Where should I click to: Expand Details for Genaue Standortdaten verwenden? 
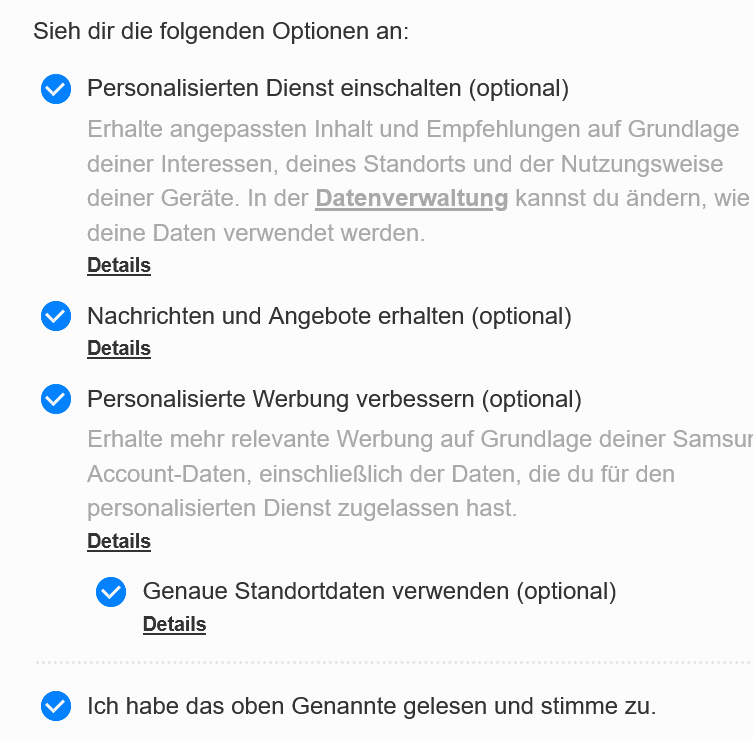tap(174, 624)
